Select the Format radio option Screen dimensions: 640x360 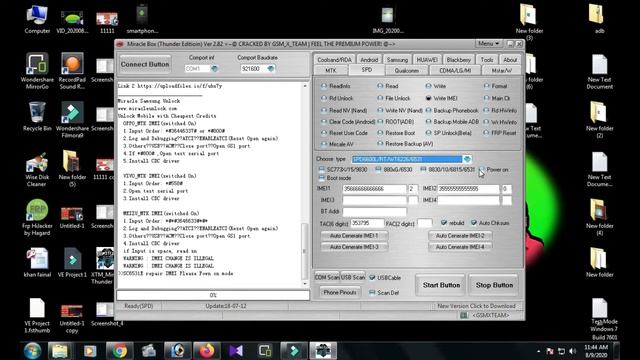486,86
